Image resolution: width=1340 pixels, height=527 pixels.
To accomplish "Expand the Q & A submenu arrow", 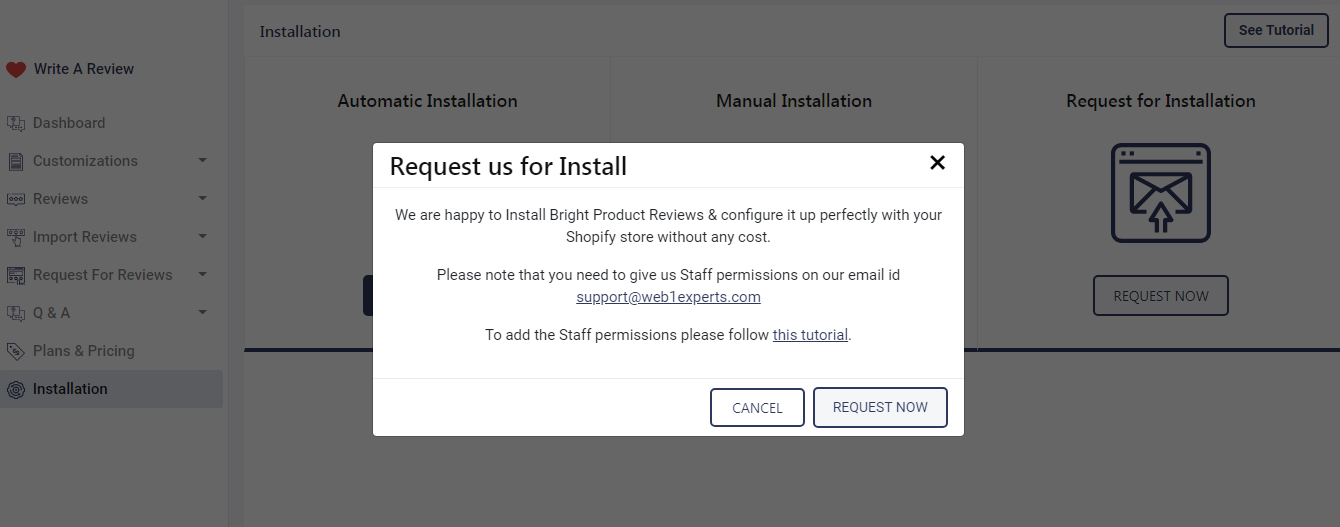I will click(x=202, y=313).
